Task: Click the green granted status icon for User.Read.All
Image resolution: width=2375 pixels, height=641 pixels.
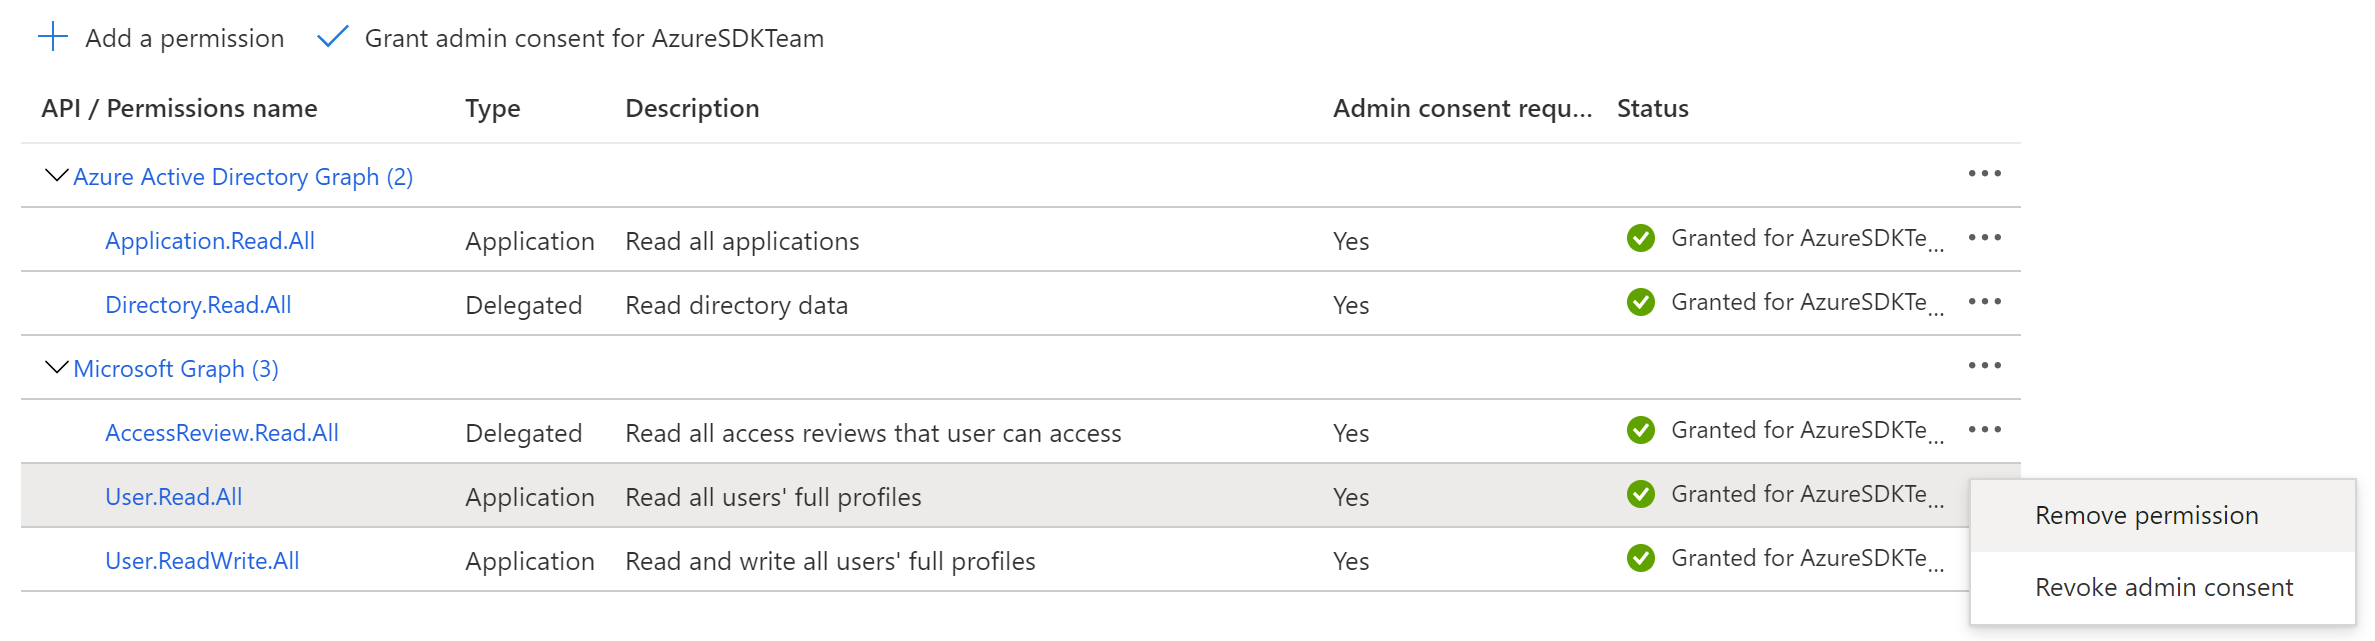Action: tap(1640, 493)
